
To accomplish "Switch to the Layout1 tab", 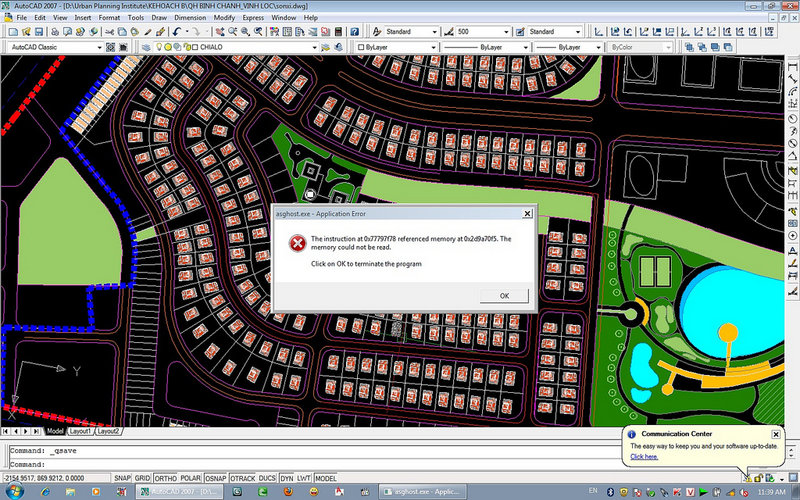I will (80, 431).
